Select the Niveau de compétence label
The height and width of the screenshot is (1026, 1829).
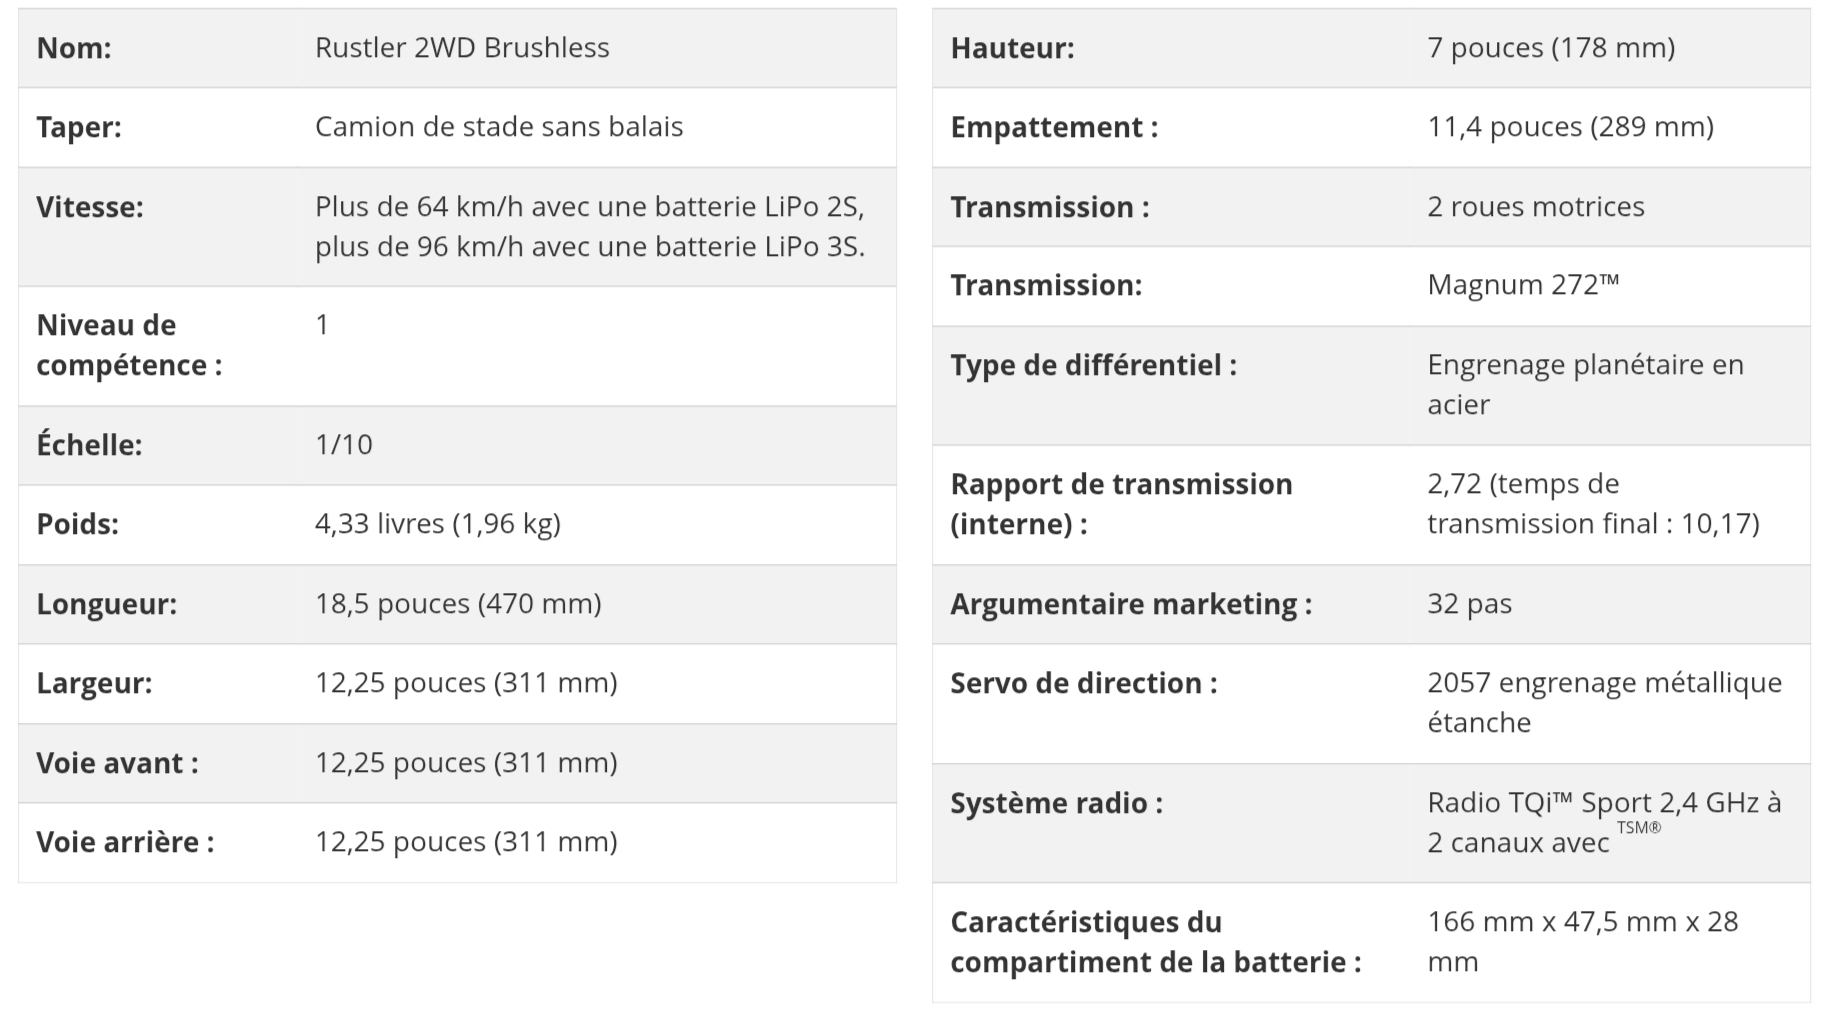[129, 345]
